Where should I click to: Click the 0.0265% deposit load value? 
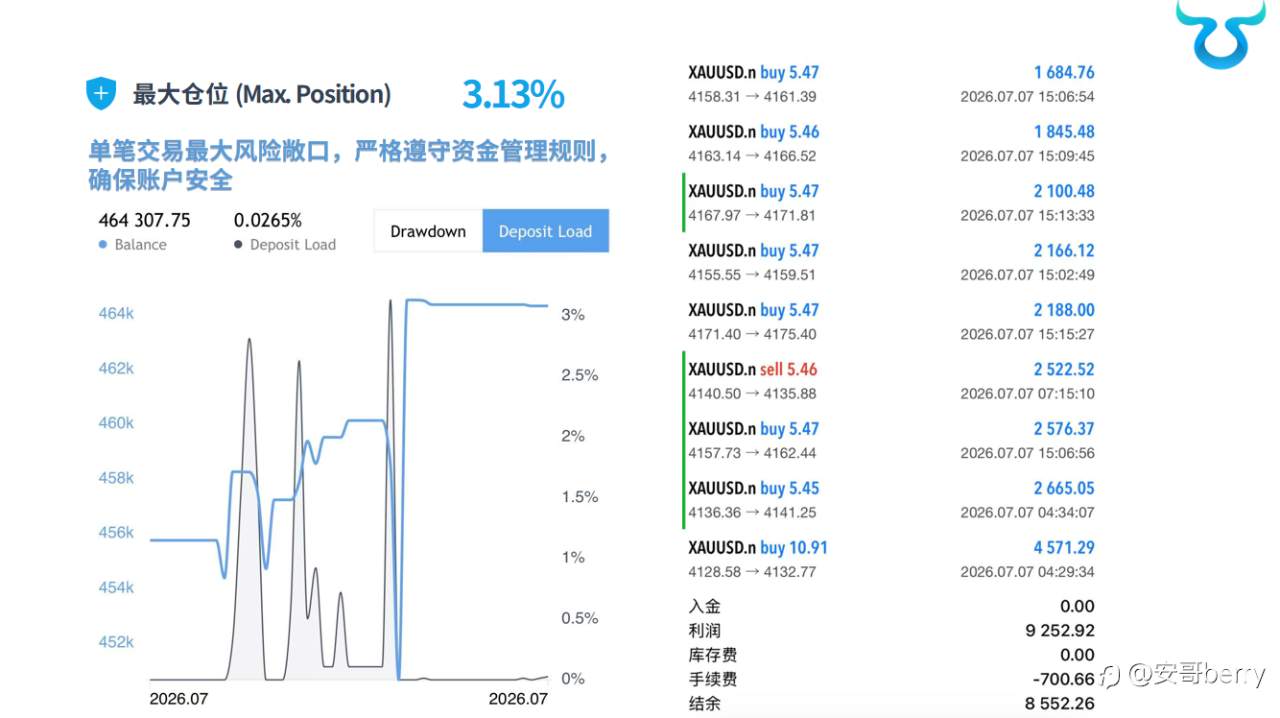tap(268, 220)
